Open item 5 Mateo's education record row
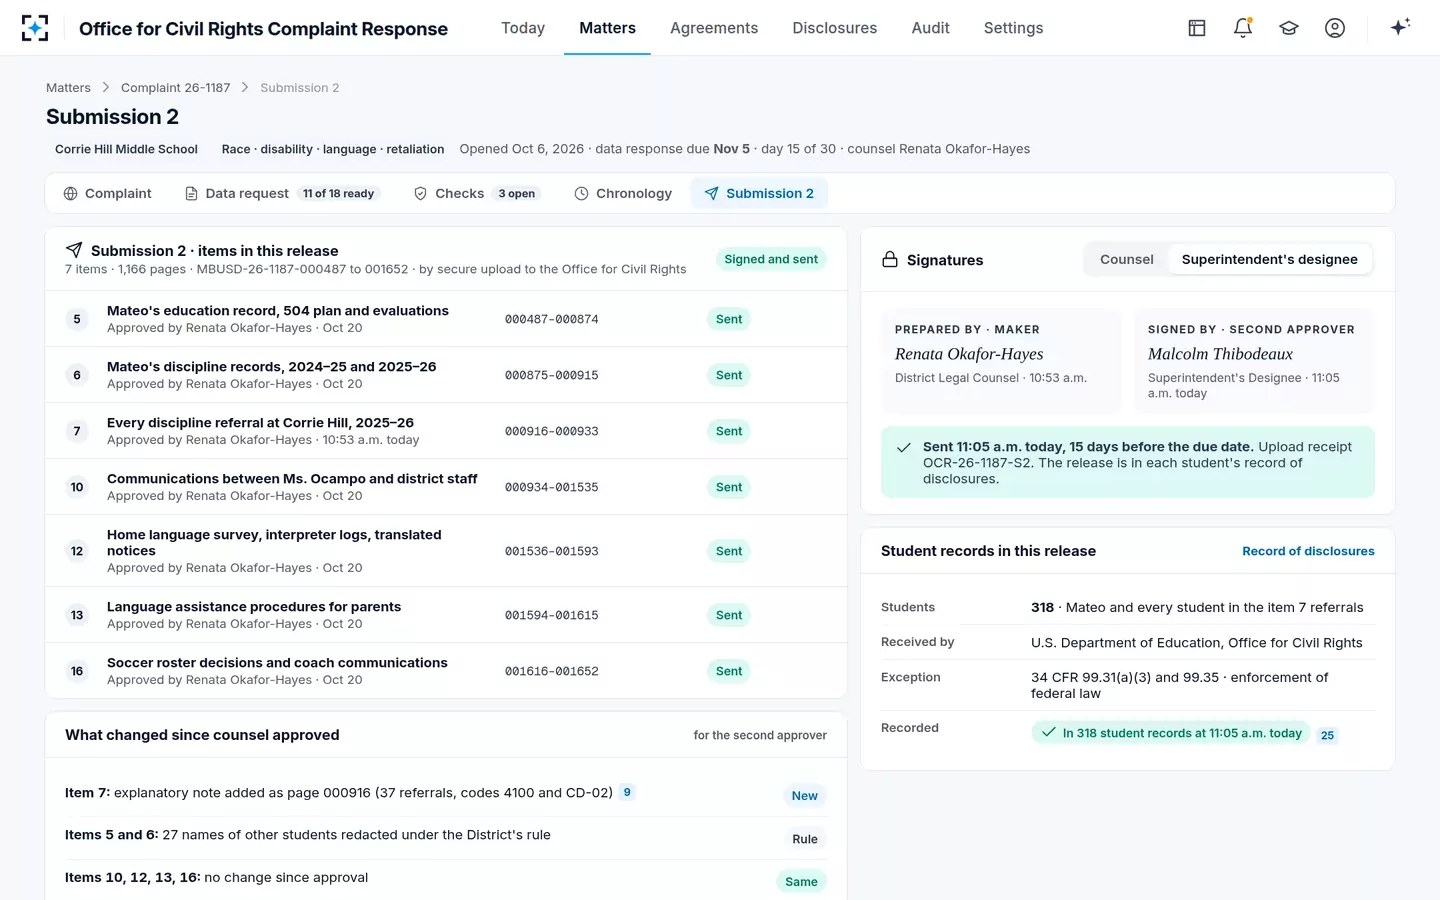The height and width of the screenshot is (900, 1440). [446, 319]
